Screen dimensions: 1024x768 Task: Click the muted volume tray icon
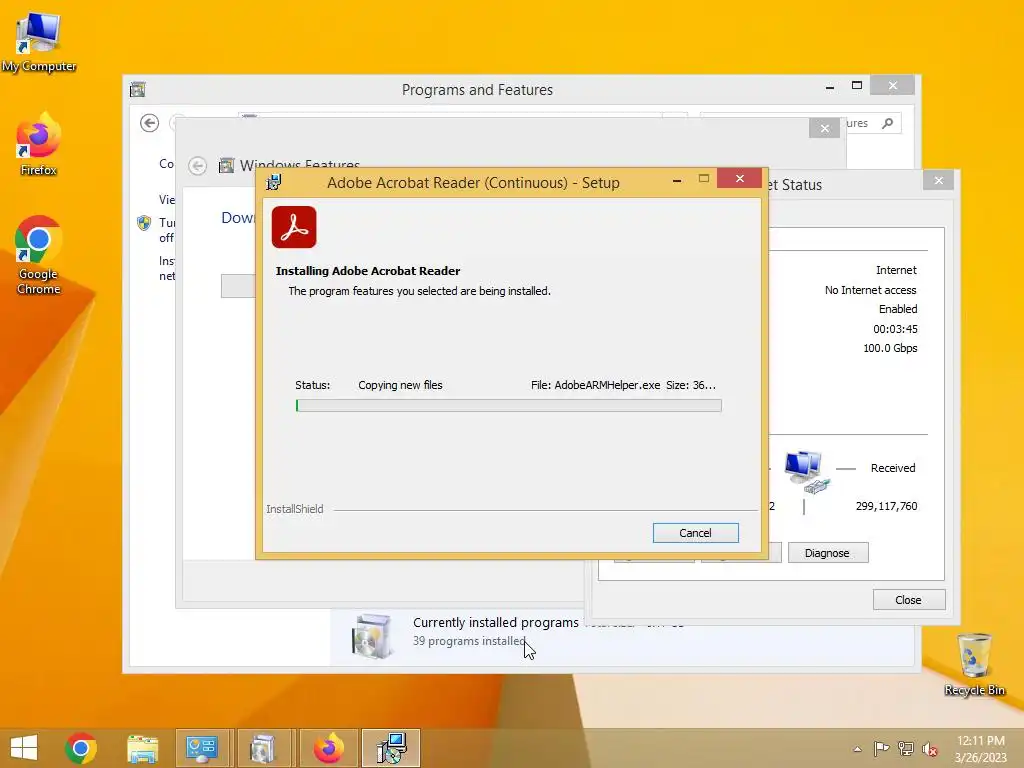930,749
